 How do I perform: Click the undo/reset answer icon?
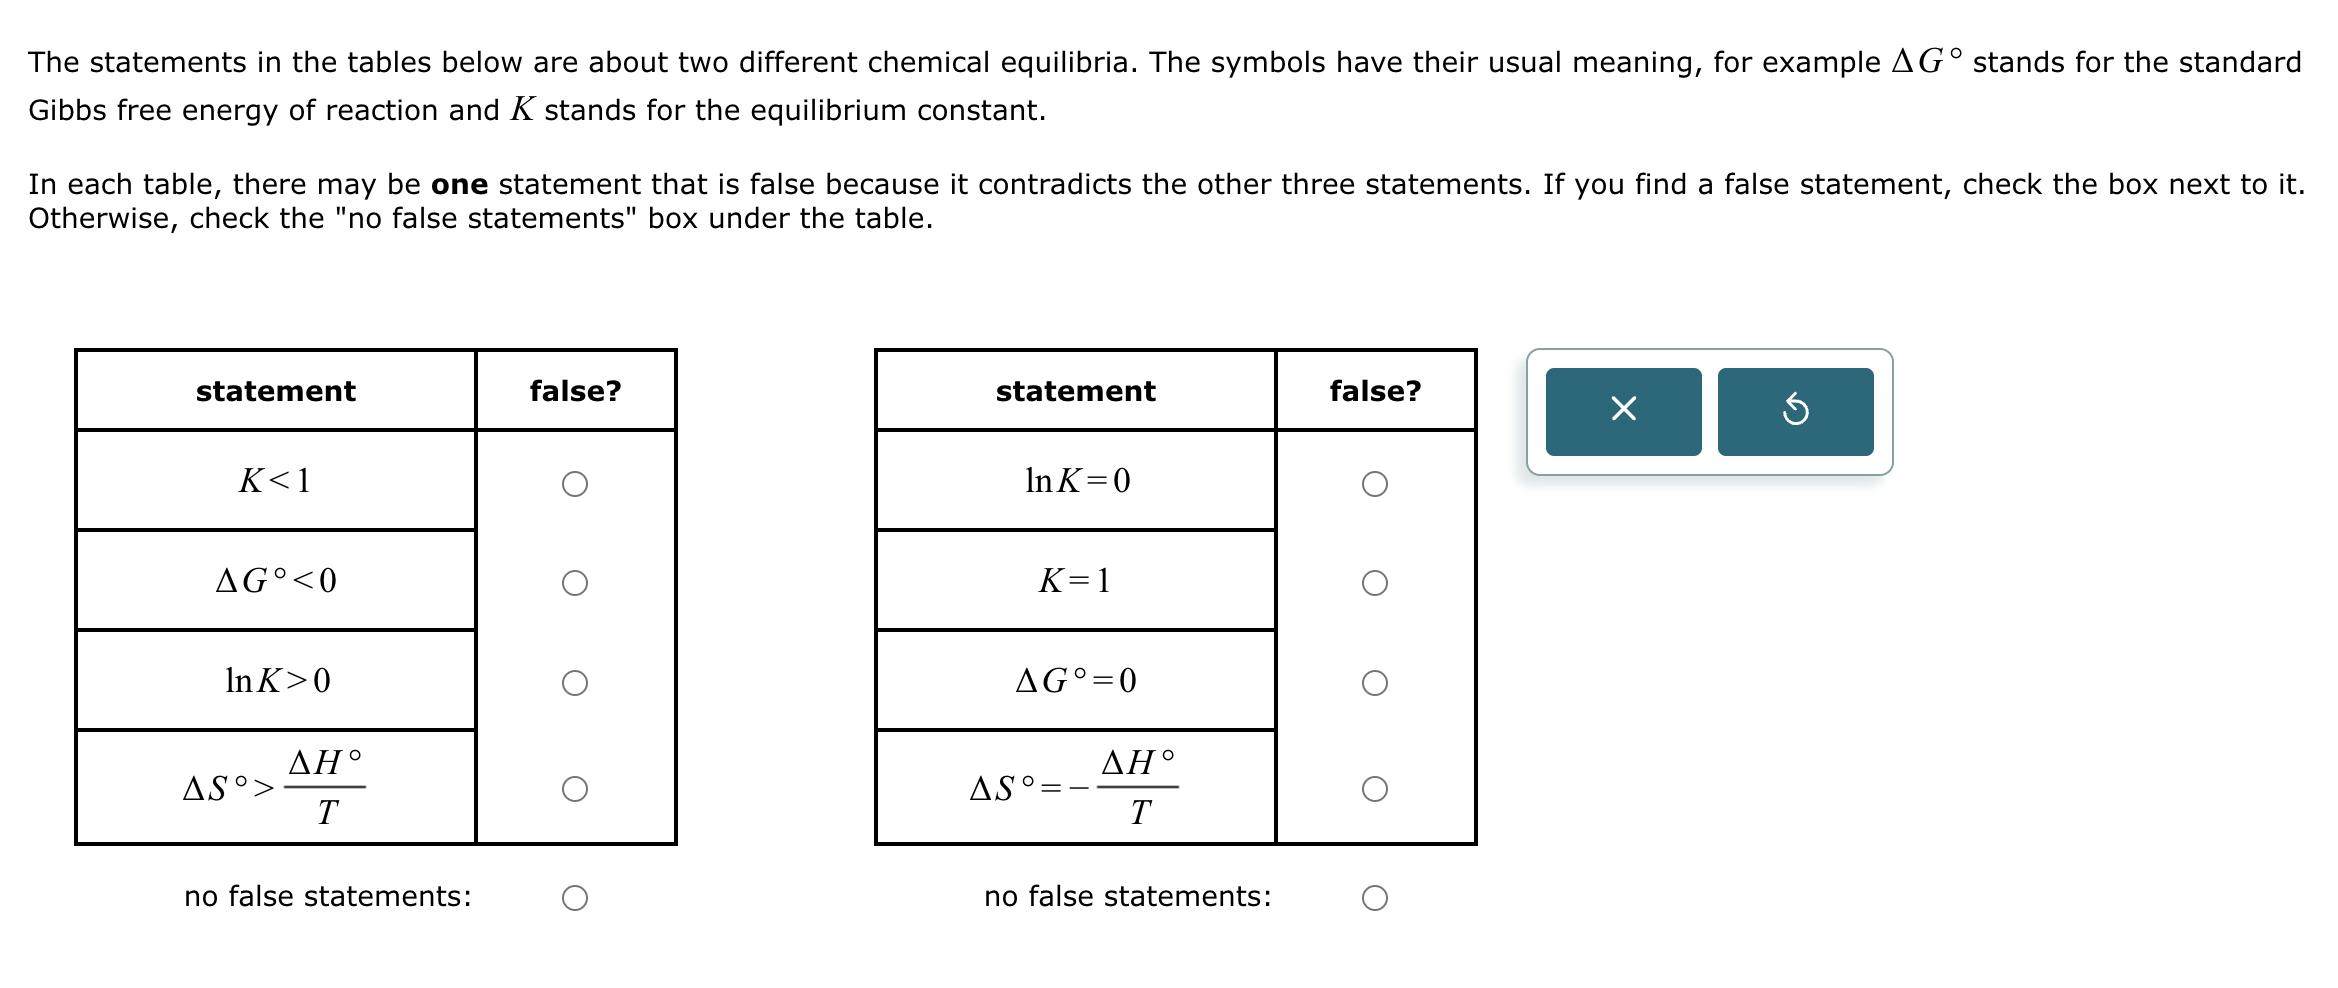1794,413
